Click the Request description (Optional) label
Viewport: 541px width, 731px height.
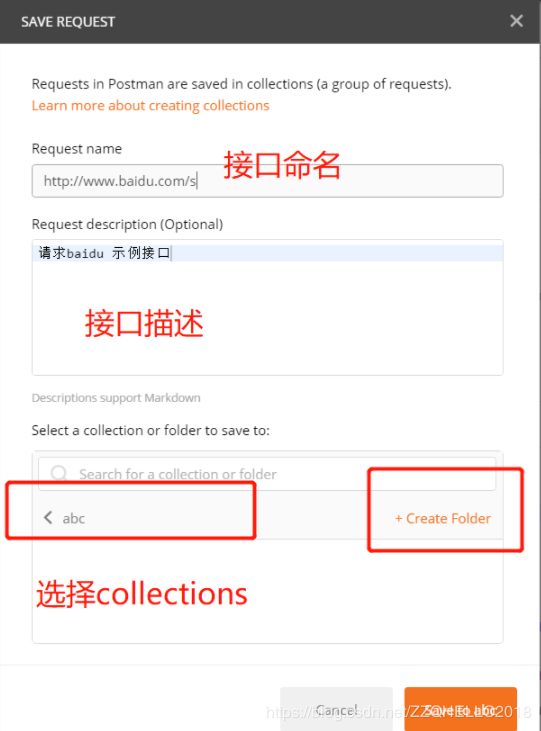[x=127, y=224]
